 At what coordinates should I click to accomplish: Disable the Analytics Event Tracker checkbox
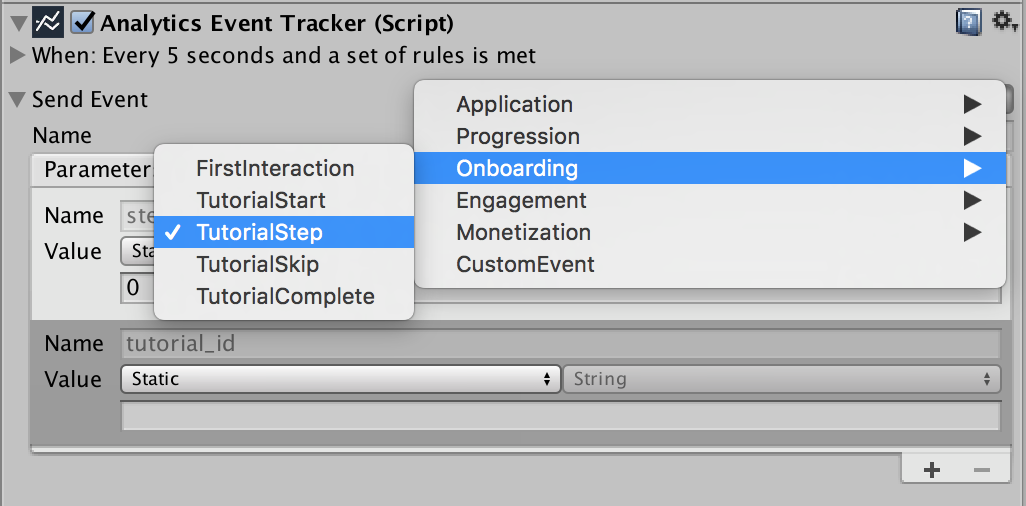(82, 23)
